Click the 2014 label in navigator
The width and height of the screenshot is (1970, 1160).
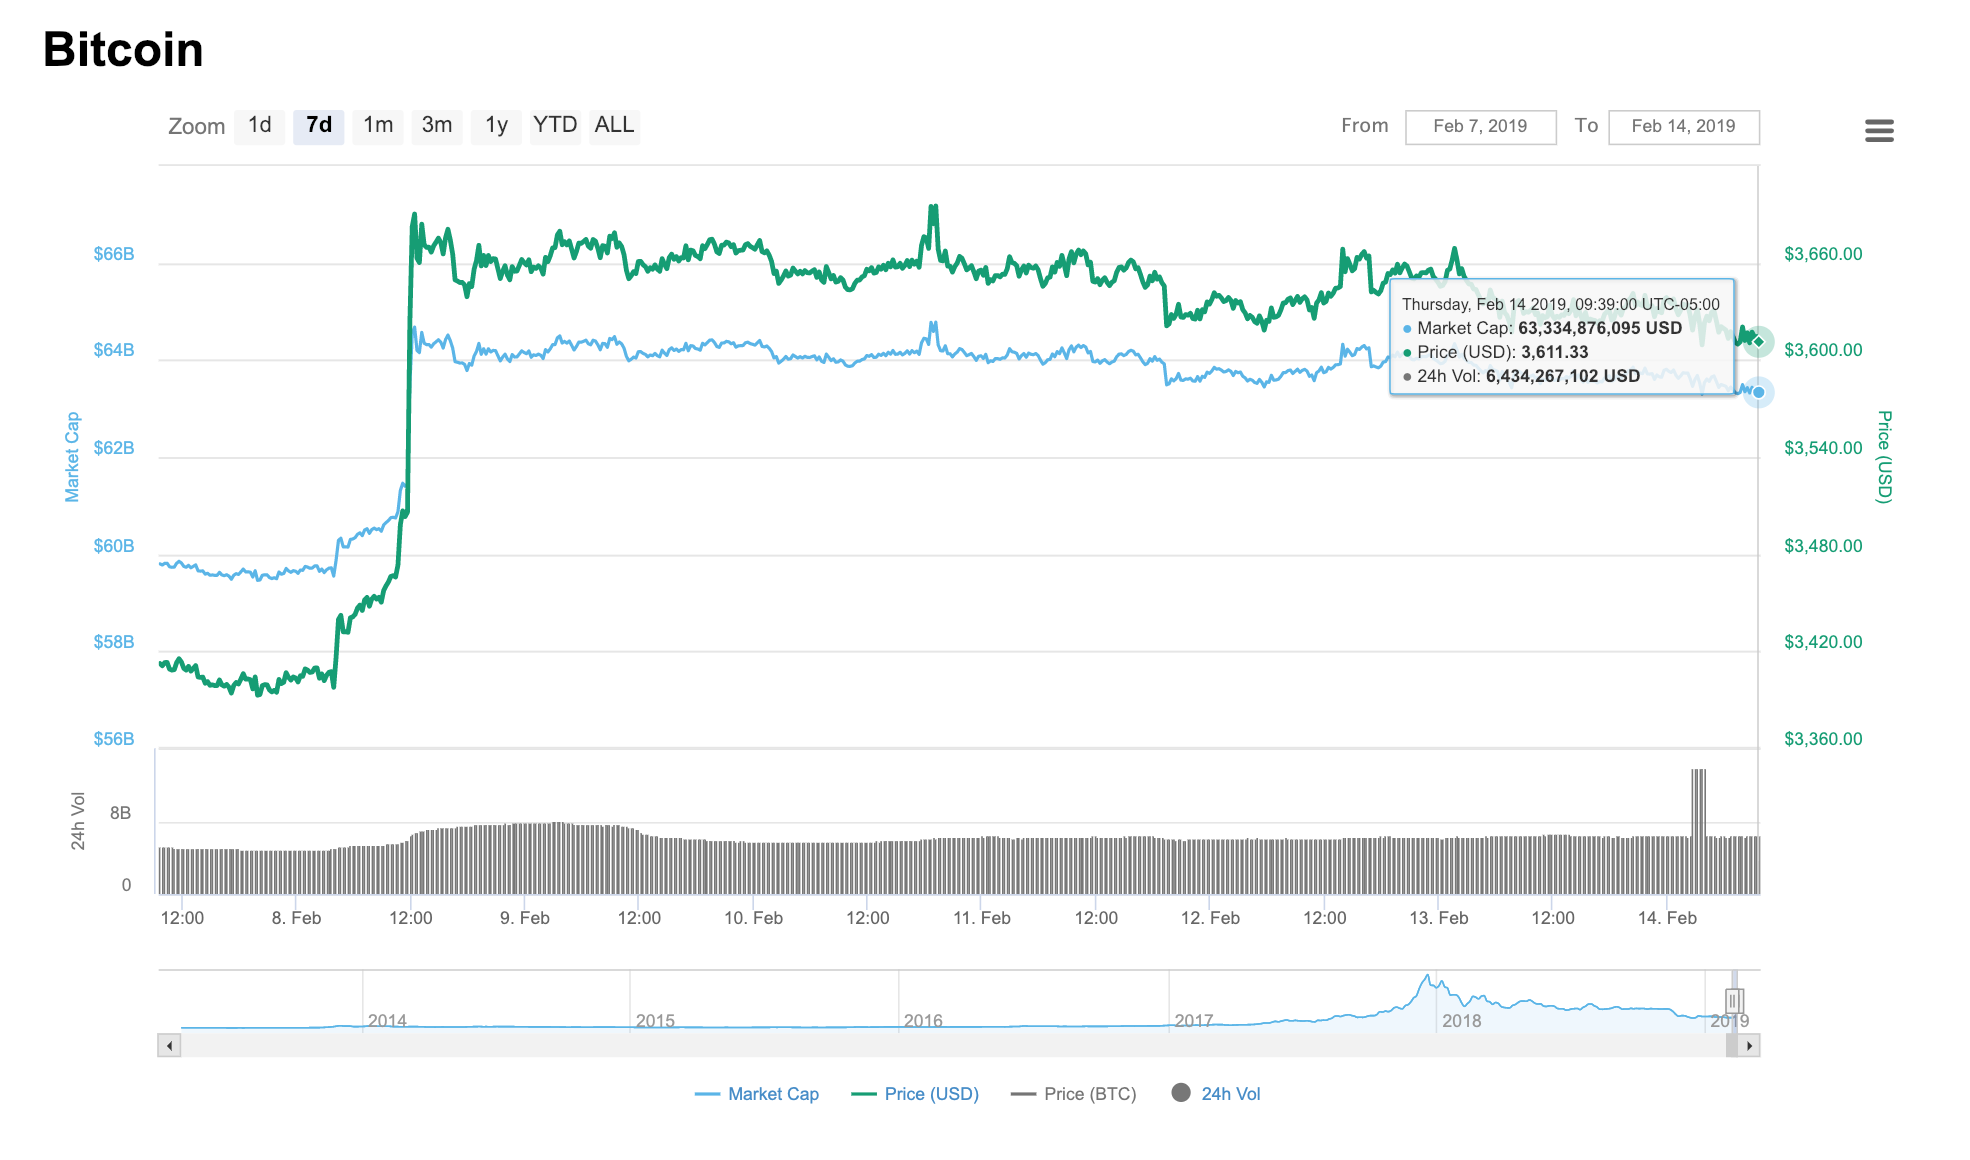click(x=387, y=1021)
